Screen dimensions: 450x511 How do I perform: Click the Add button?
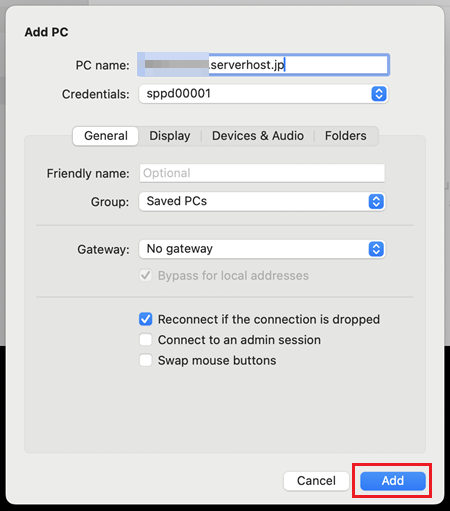tap(393, 481)
